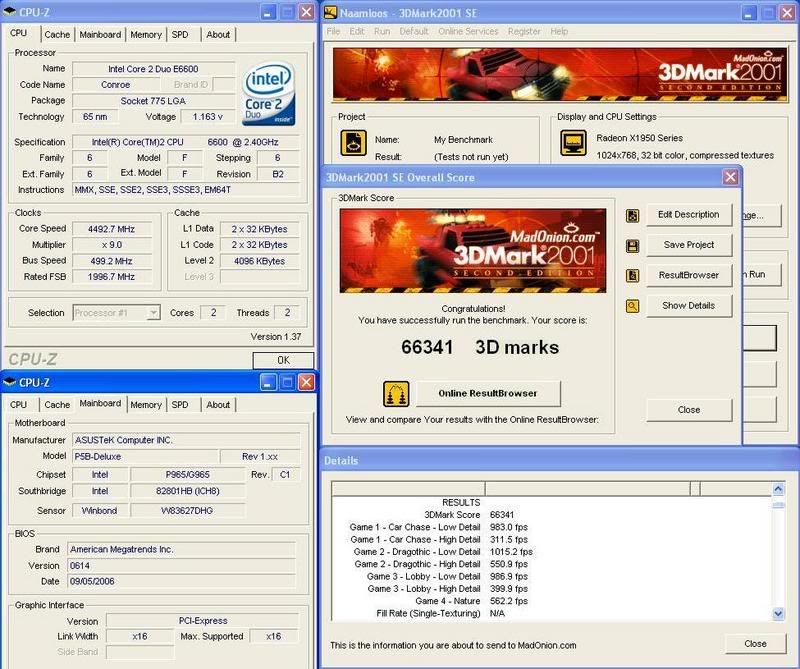Click the BIOS Date field 09/05/2006
800x669 pixels.
coord(181,581)
